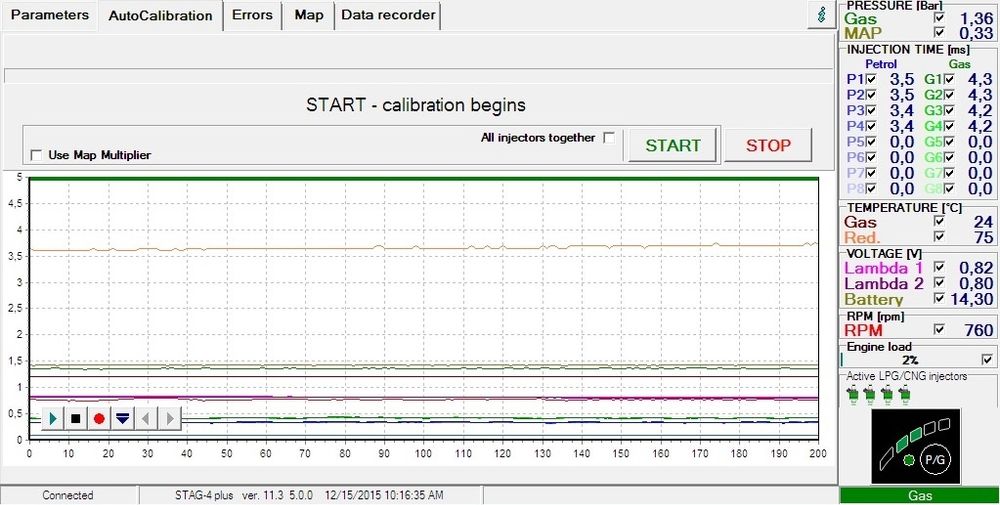Toggle RPM display checkbox
Viewport: 1000px width, 505px height.
pyautogui.click(x=939, y=330)
